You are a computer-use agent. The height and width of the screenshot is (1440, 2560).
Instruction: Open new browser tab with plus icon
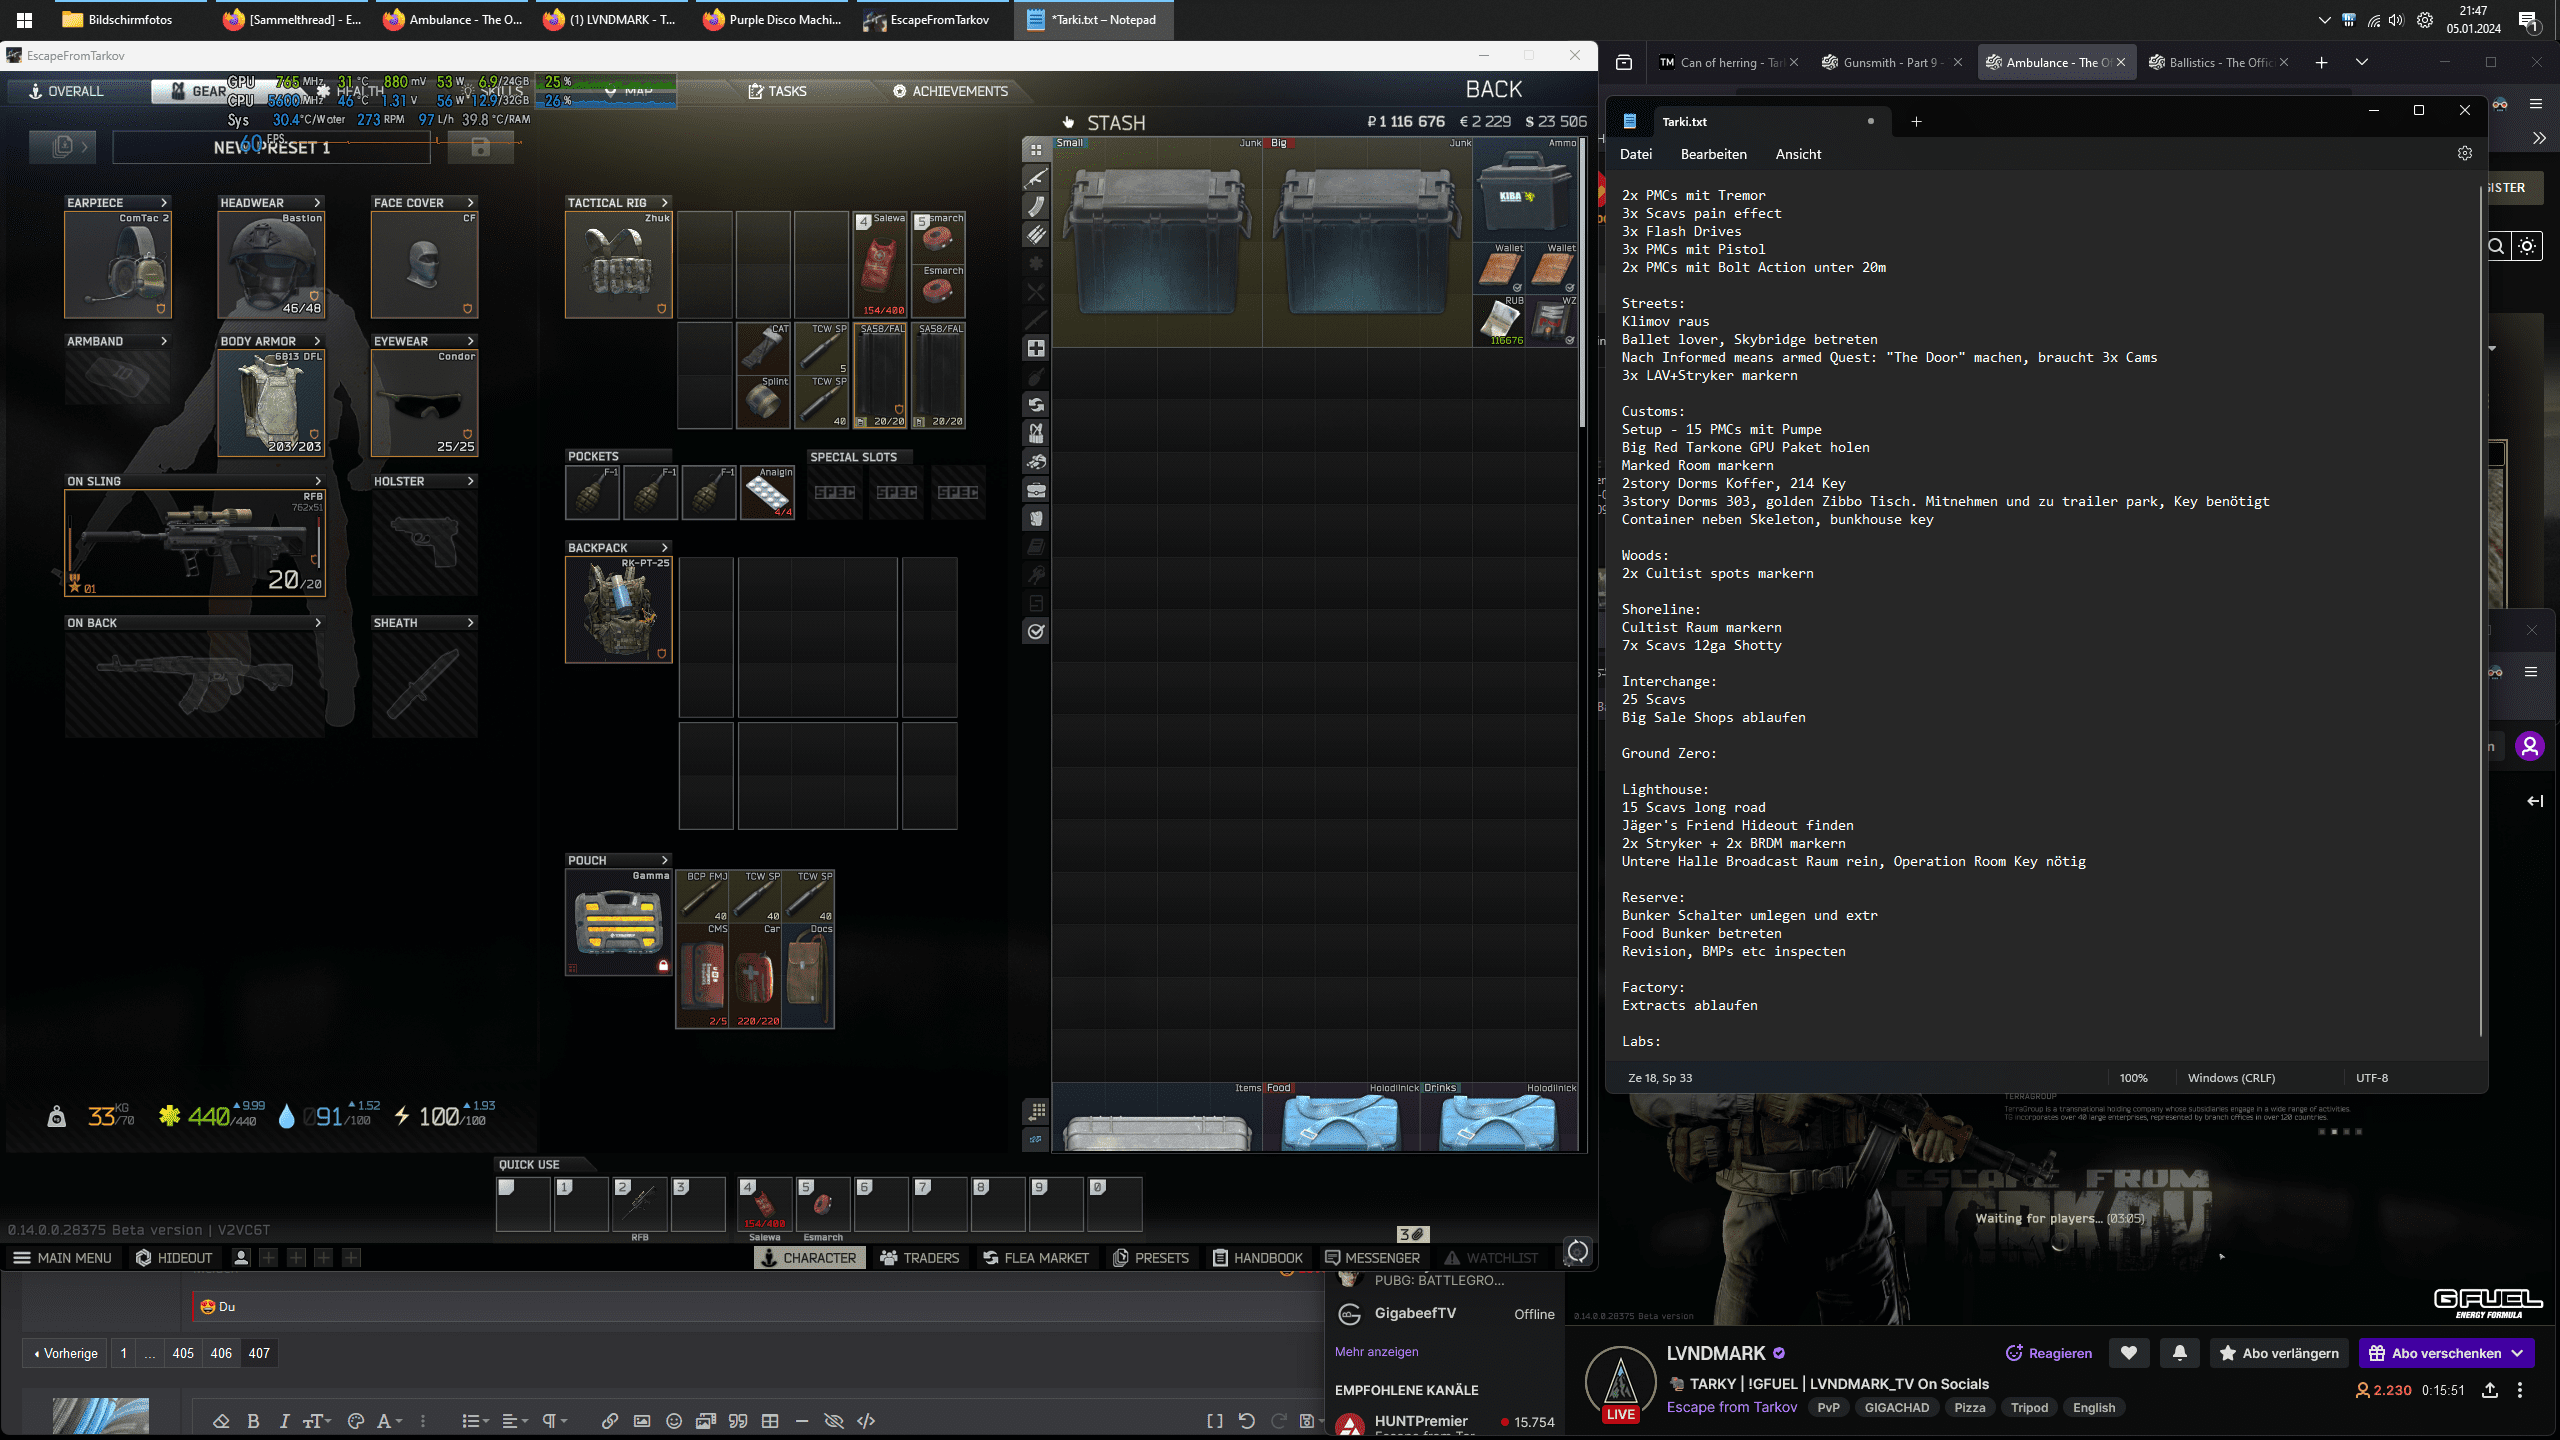coord(2321,62)
